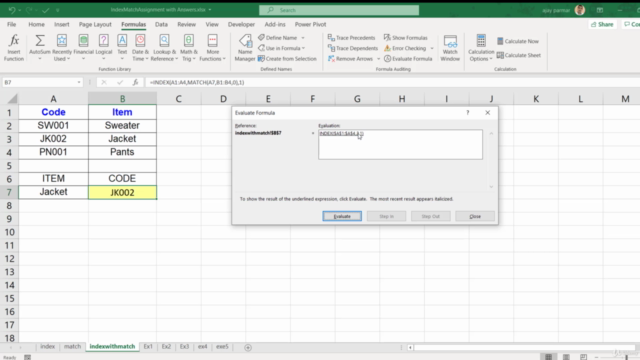This screenshot has height=360, width=640.
Task: Click Define Name
Action: pyautogui.click(x=278, y=38)
